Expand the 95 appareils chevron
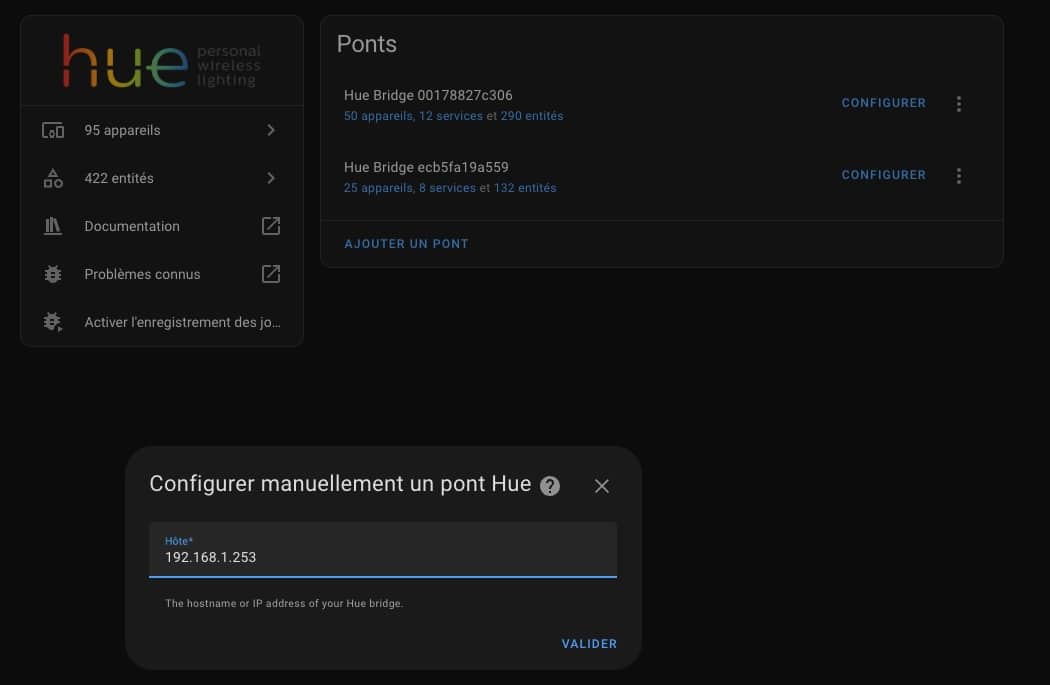 271,130
